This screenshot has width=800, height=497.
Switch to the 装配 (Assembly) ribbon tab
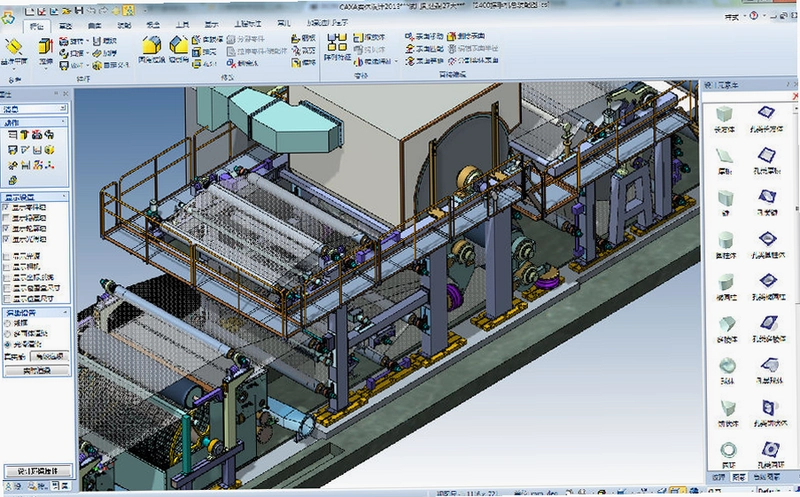click(124, 25)
